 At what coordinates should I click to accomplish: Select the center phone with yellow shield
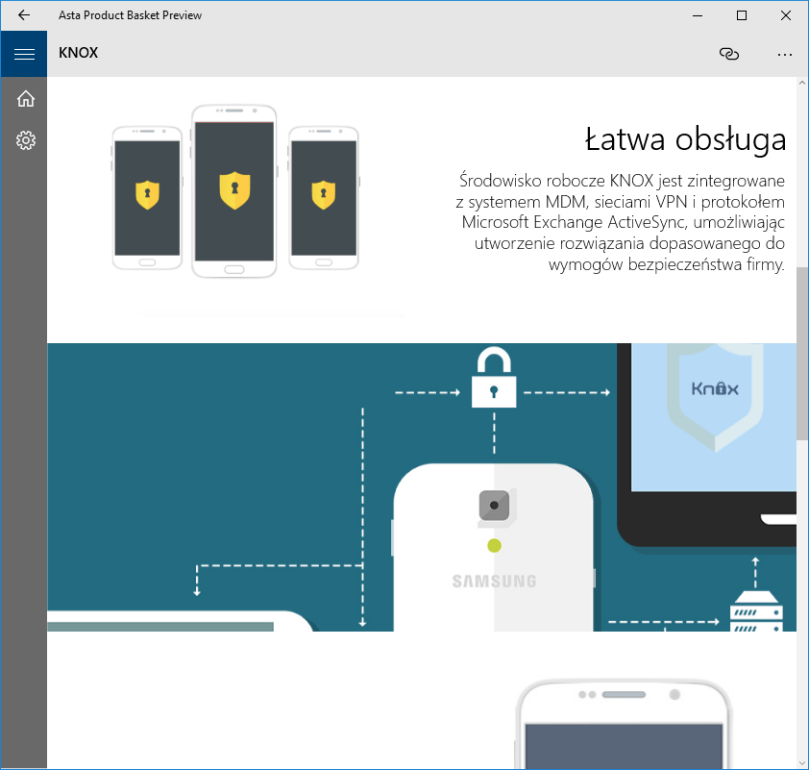[x=233, y=190]
